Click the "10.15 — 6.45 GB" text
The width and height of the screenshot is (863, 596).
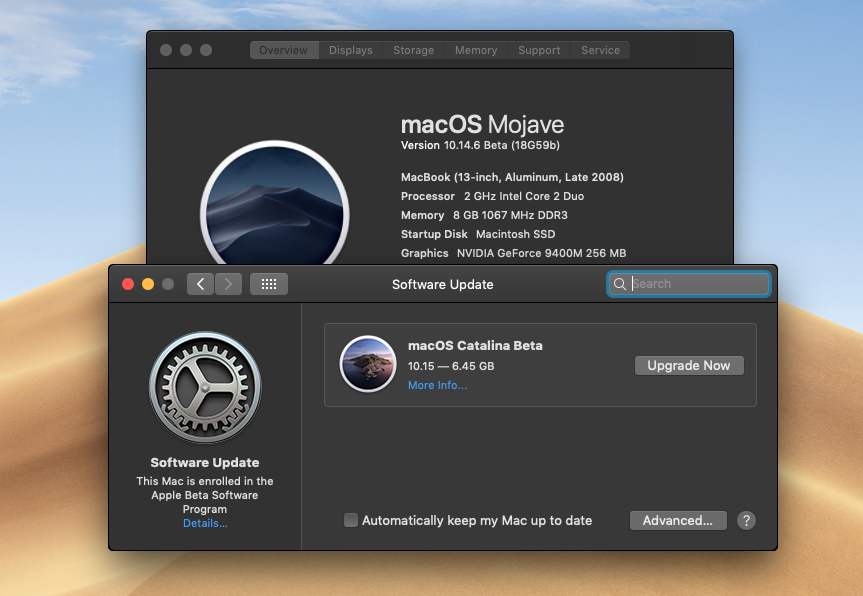coord(451,366)
